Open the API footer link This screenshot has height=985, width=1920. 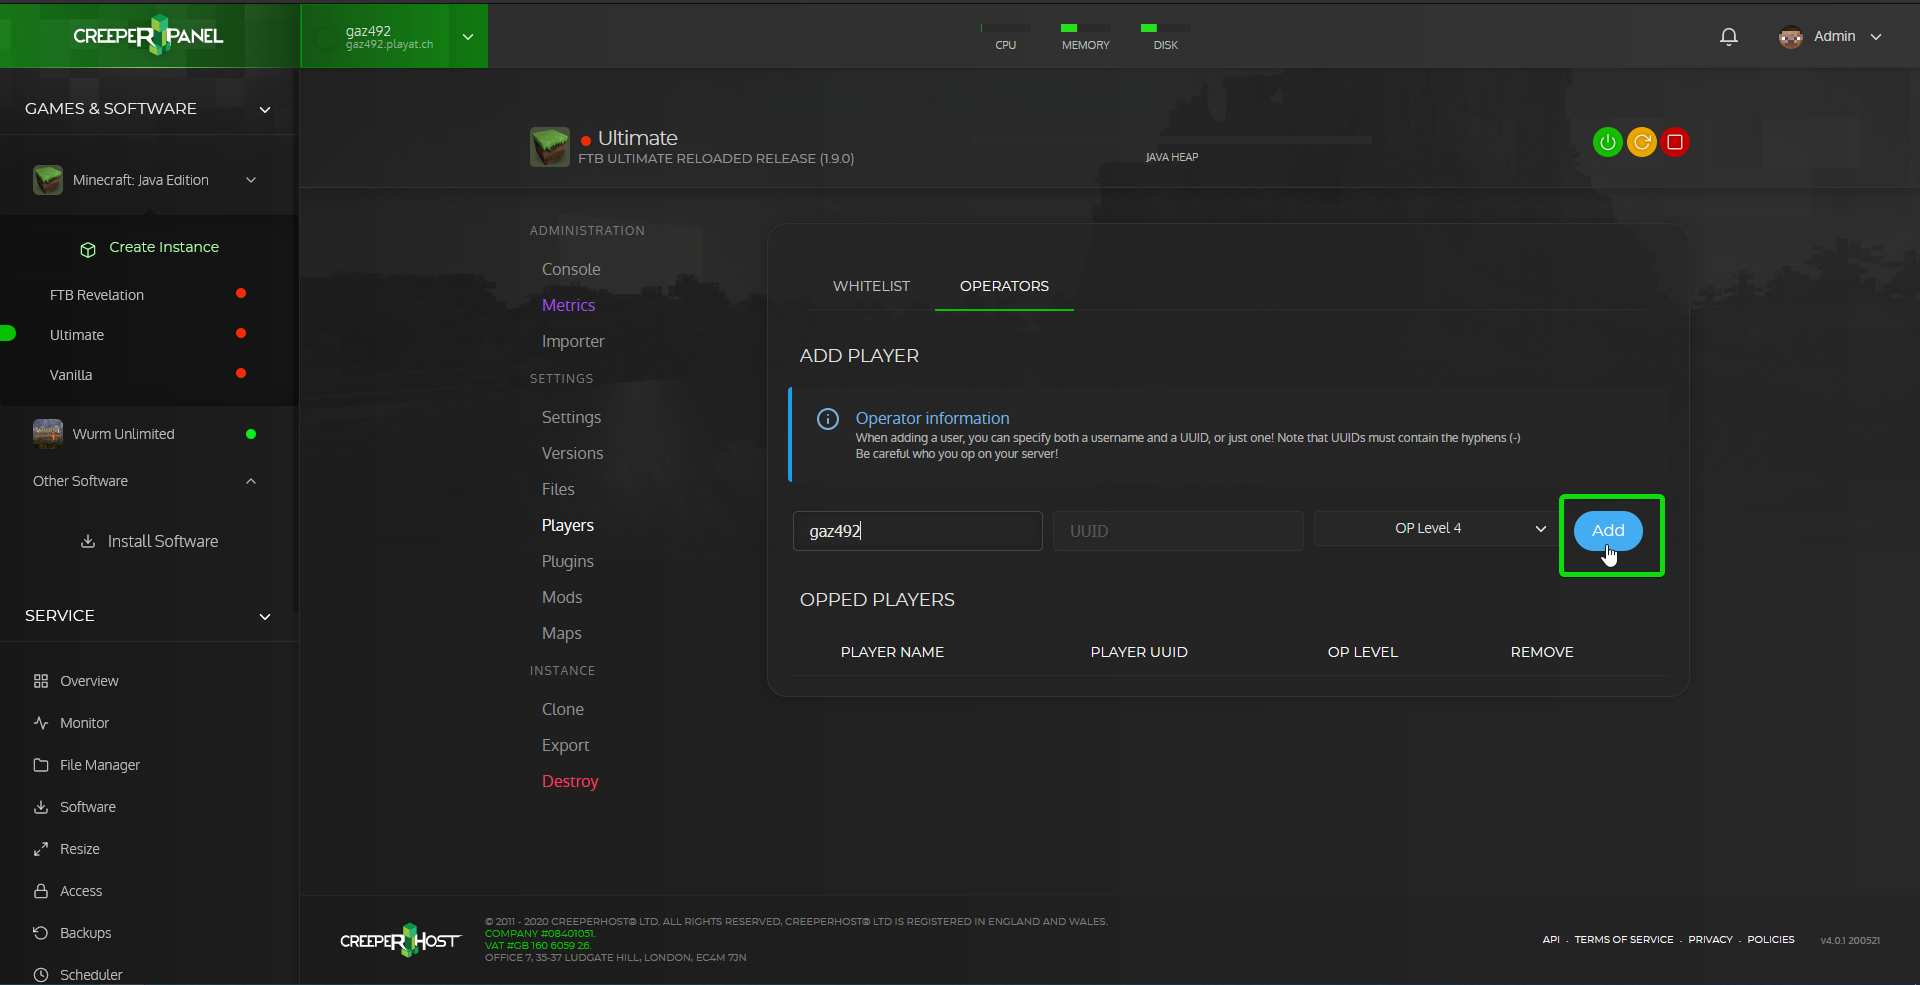pyautogui.click(x=1551, y=940)
